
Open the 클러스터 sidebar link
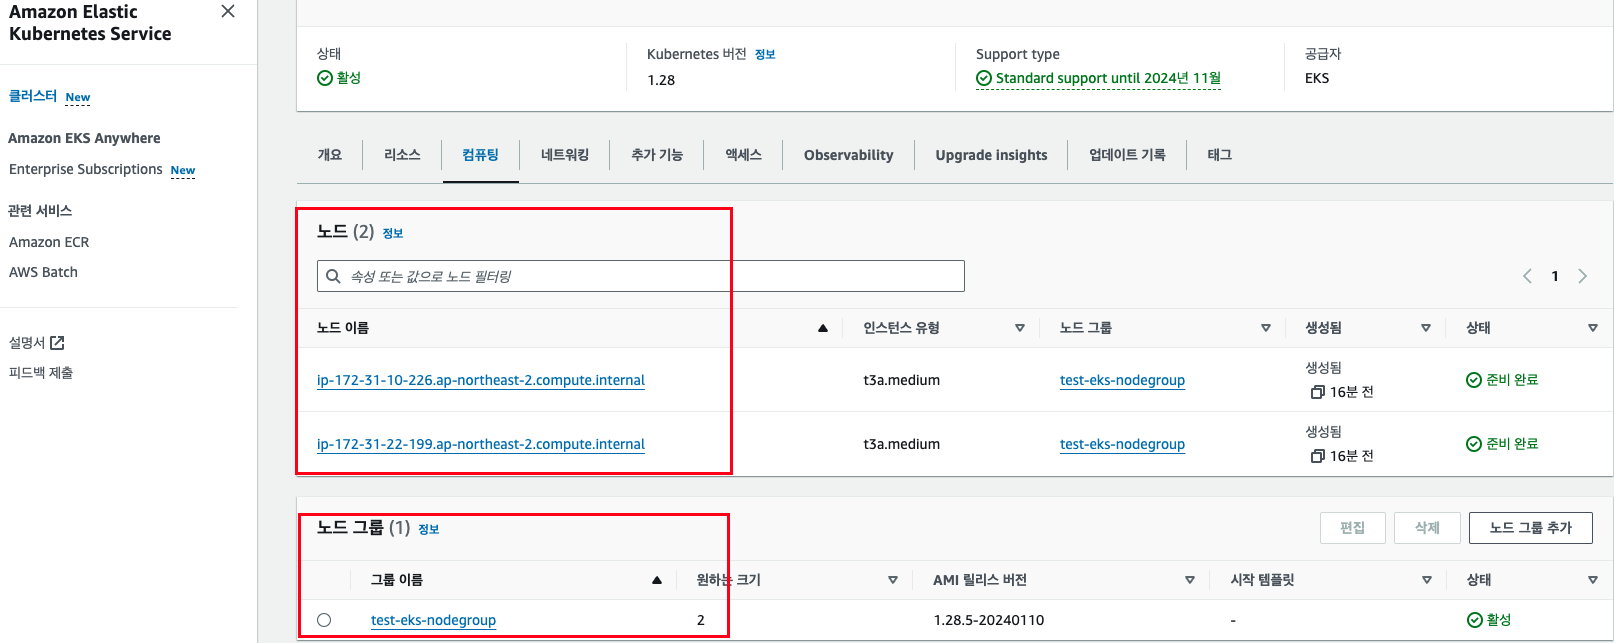pos(33,96)
